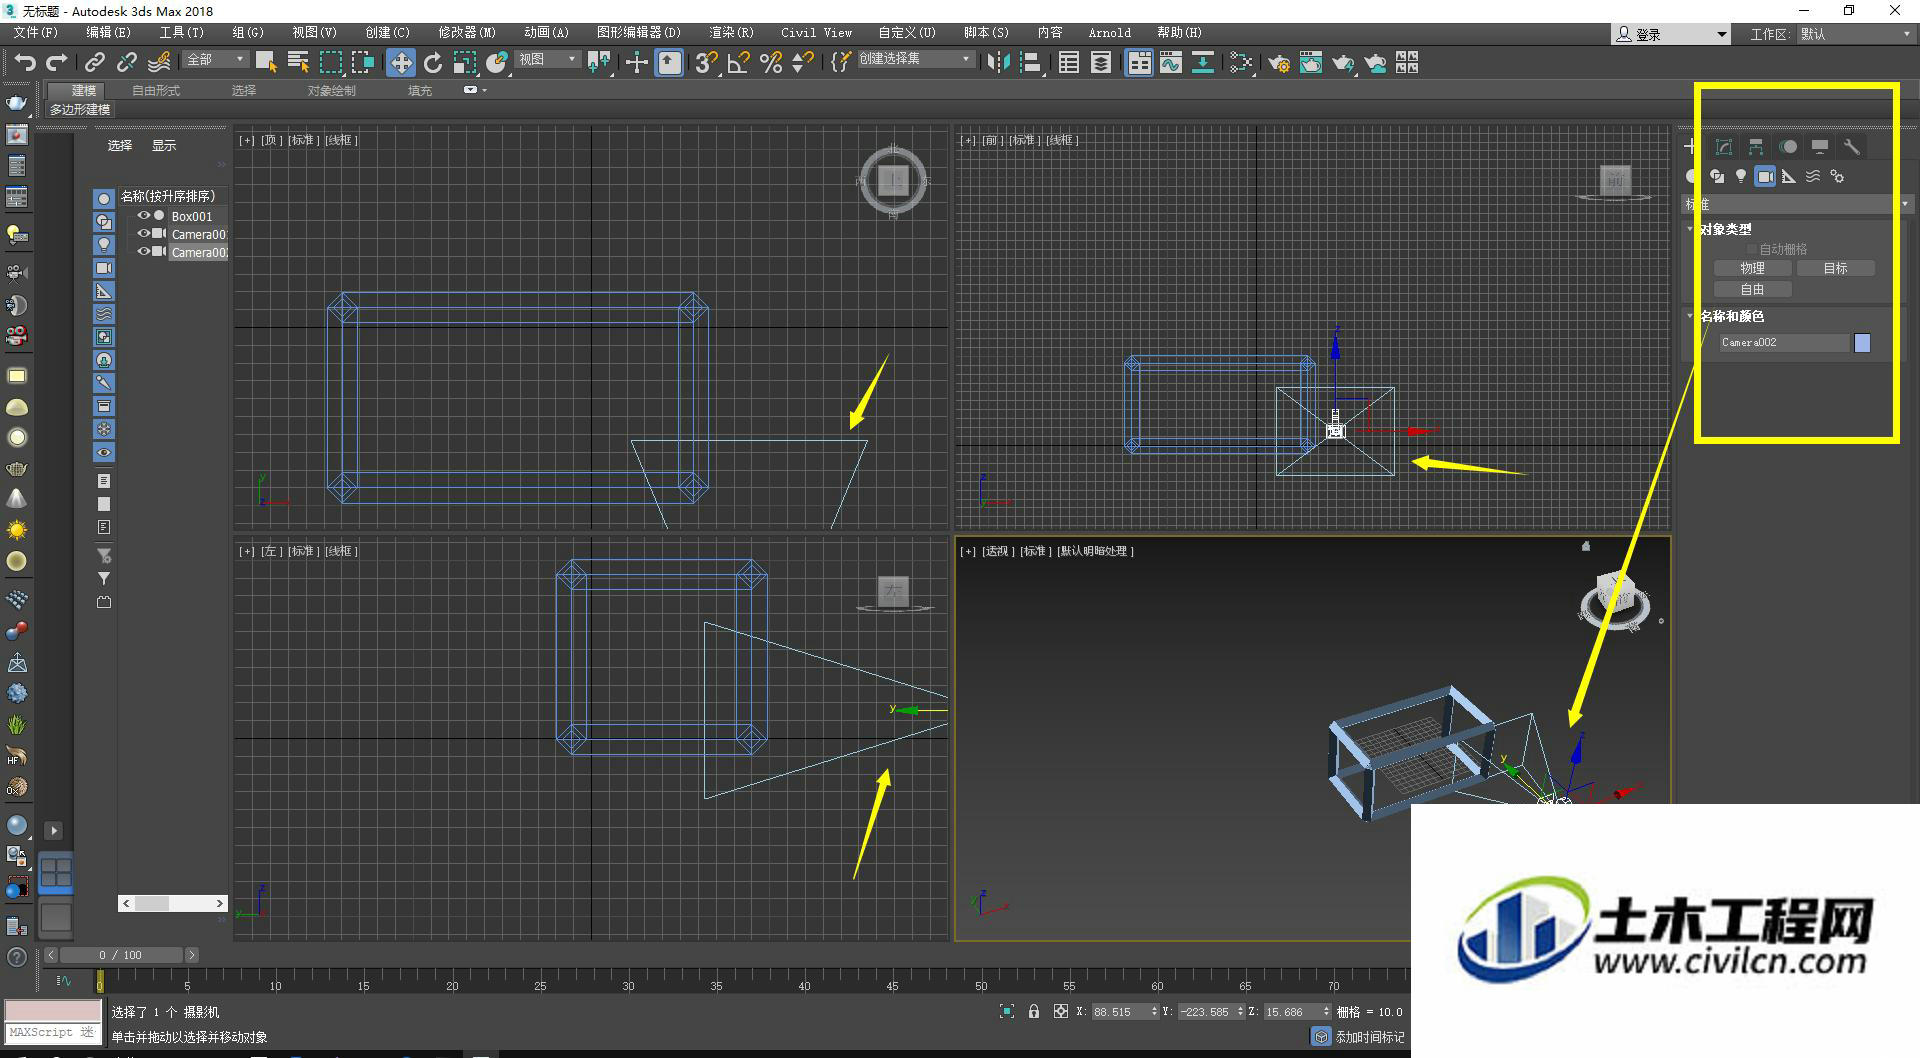The image size is (1920, 1058).
Task: Click the 目标 camera button
Action: (1835, 268)
